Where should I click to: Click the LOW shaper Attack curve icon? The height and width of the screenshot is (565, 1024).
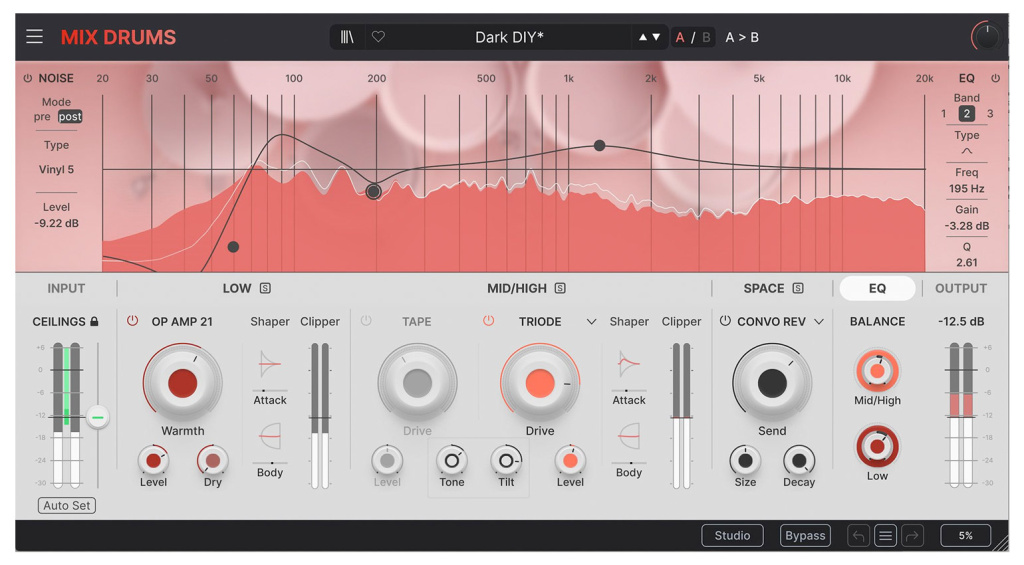[x=269, y=364]
